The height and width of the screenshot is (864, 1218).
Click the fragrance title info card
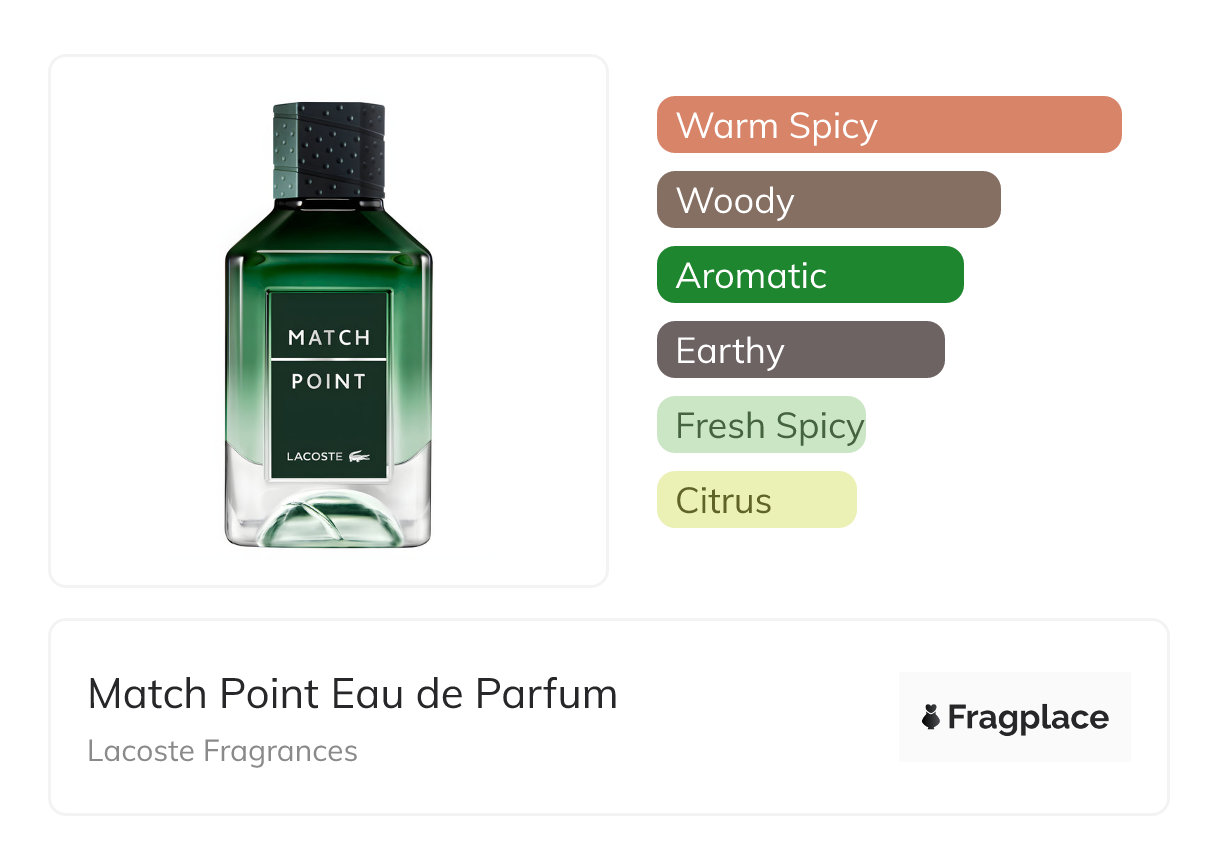click(x=609, y=717)
